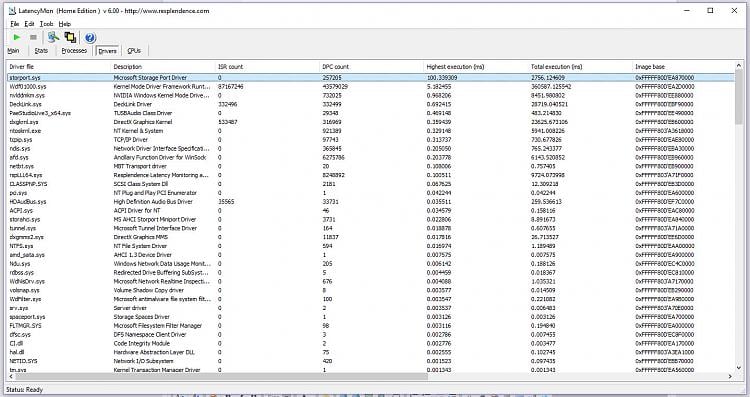Image resolution: width=750 pixels, height=397 pixels.
Task: Click the yellow overlapping windows toolbar icon
Action: (70, 37)
